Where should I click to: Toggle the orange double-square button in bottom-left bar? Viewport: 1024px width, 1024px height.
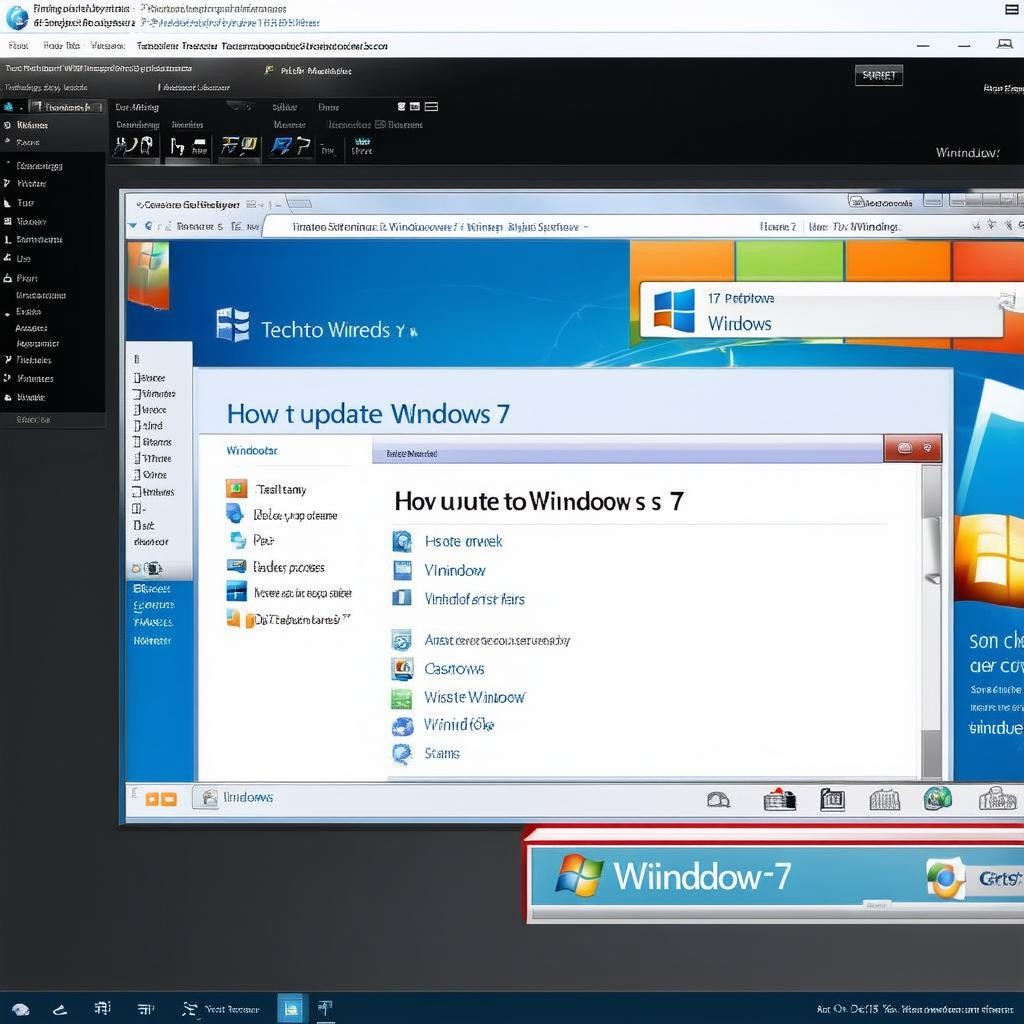click(x=160, y=799)
